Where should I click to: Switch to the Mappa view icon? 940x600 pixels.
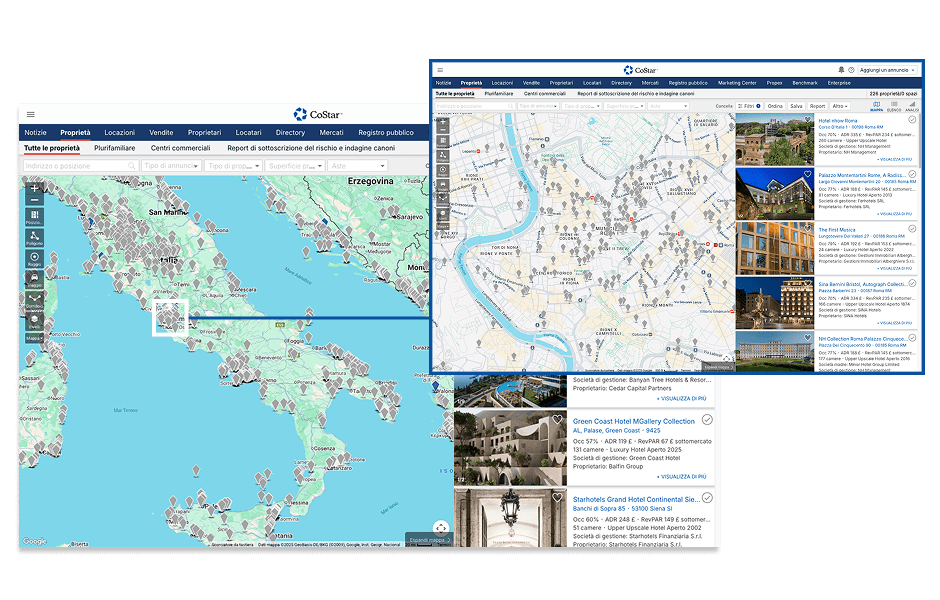[877, 105]
